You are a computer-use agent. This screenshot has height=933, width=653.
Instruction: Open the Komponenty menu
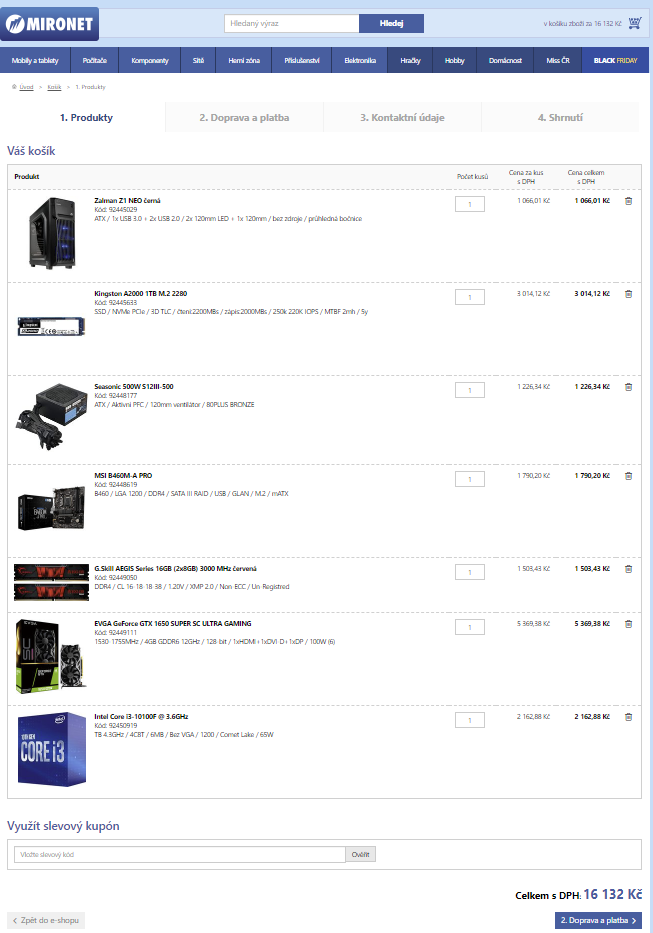pos(149,60)
